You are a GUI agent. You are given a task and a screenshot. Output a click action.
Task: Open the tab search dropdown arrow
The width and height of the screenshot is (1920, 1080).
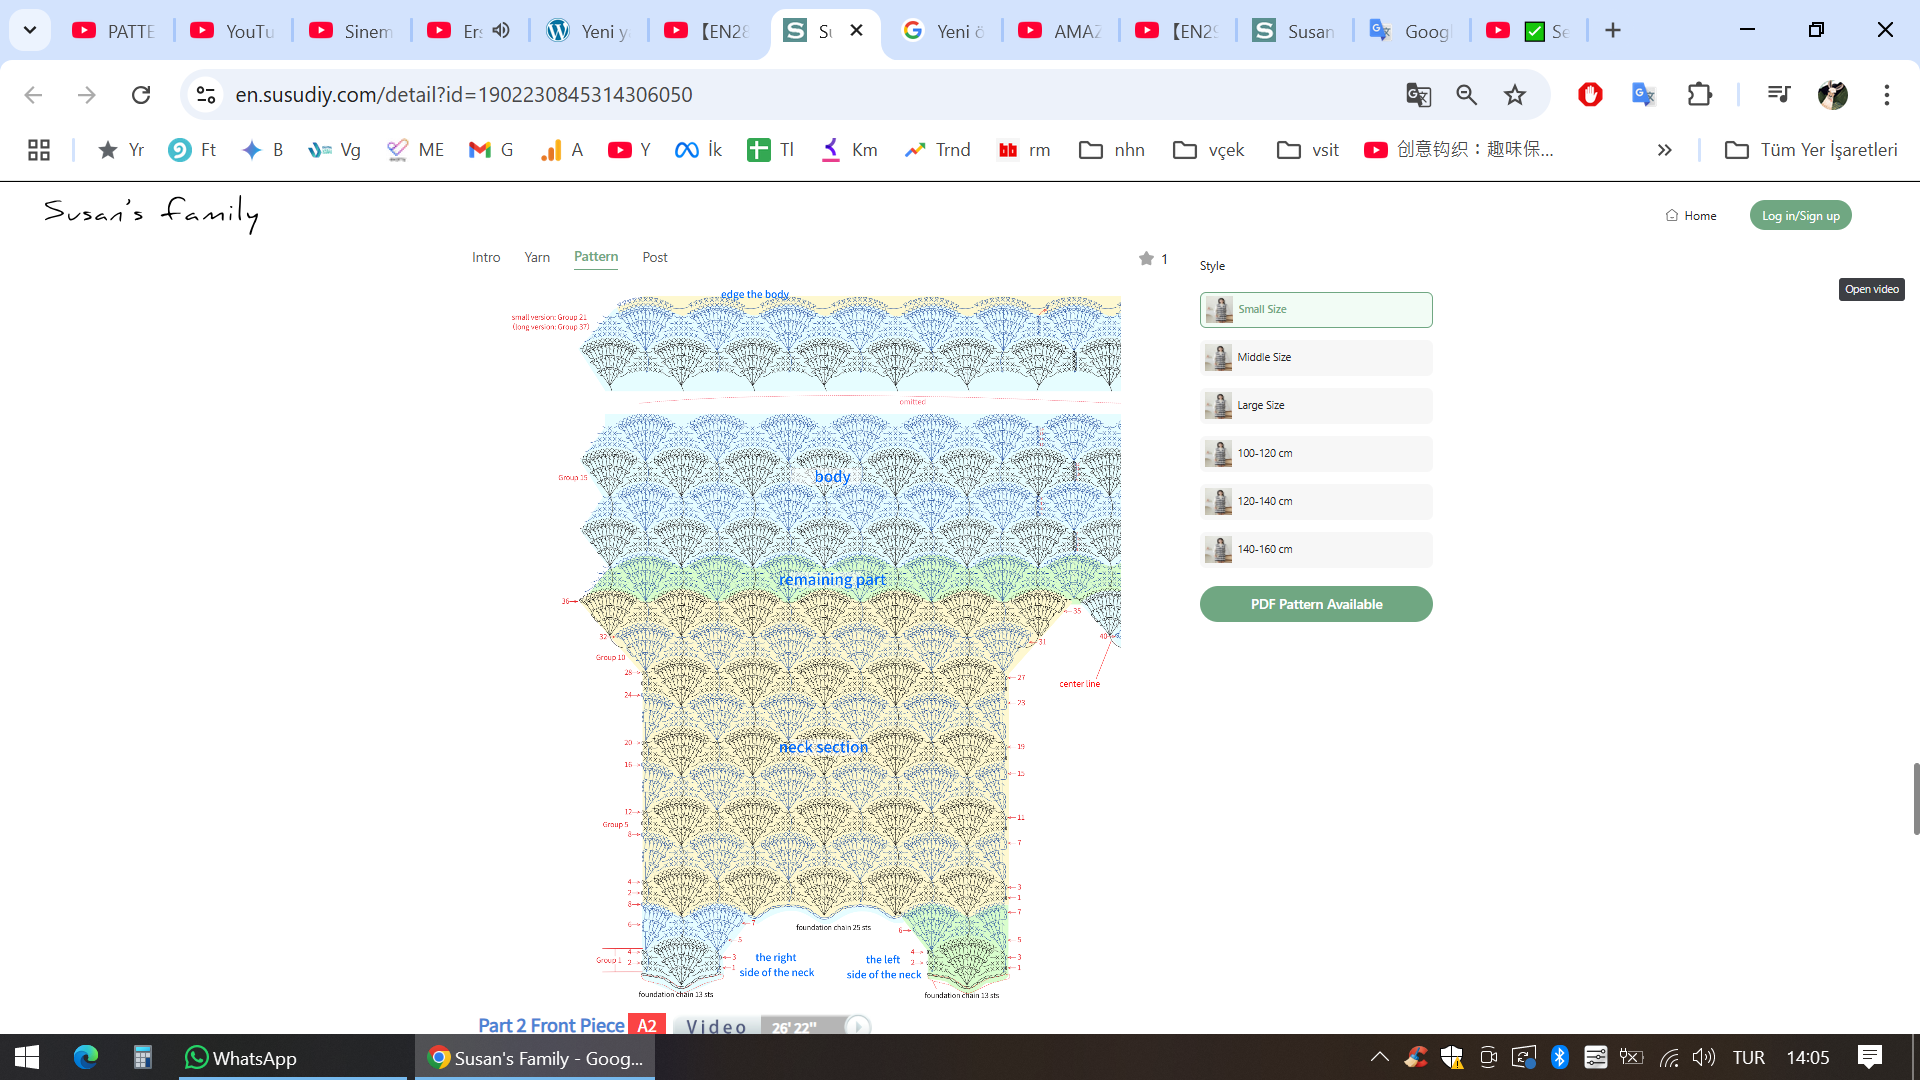30,30
